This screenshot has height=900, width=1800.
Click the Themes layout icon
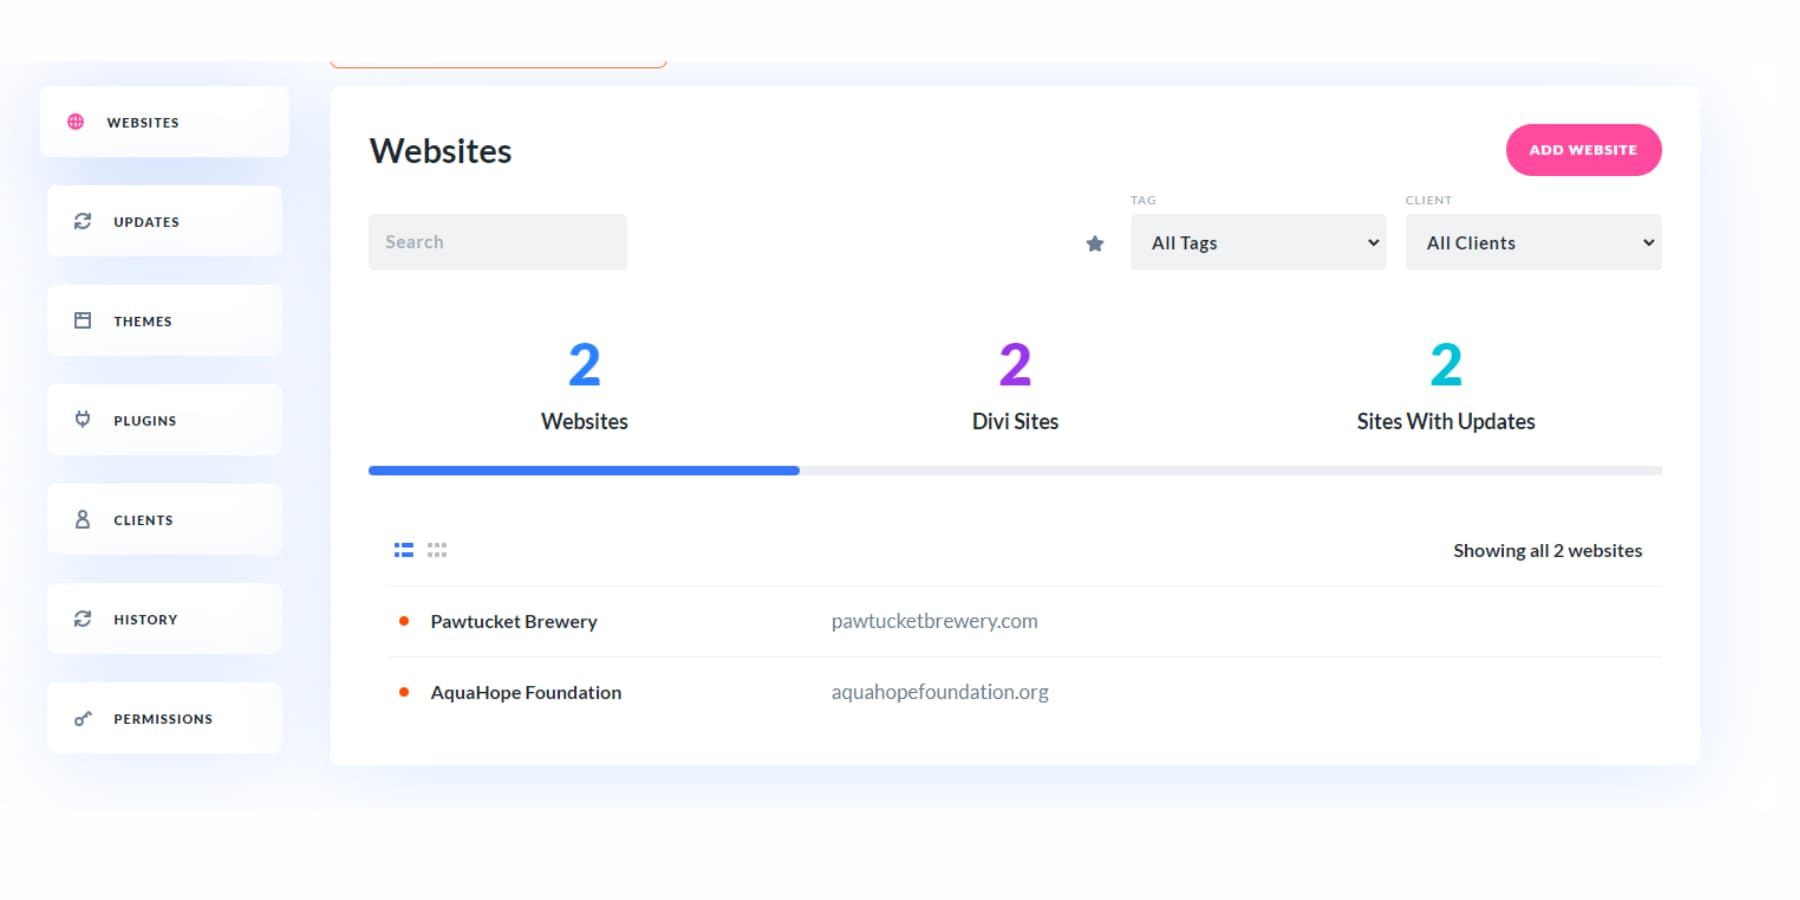click(83, 321)
